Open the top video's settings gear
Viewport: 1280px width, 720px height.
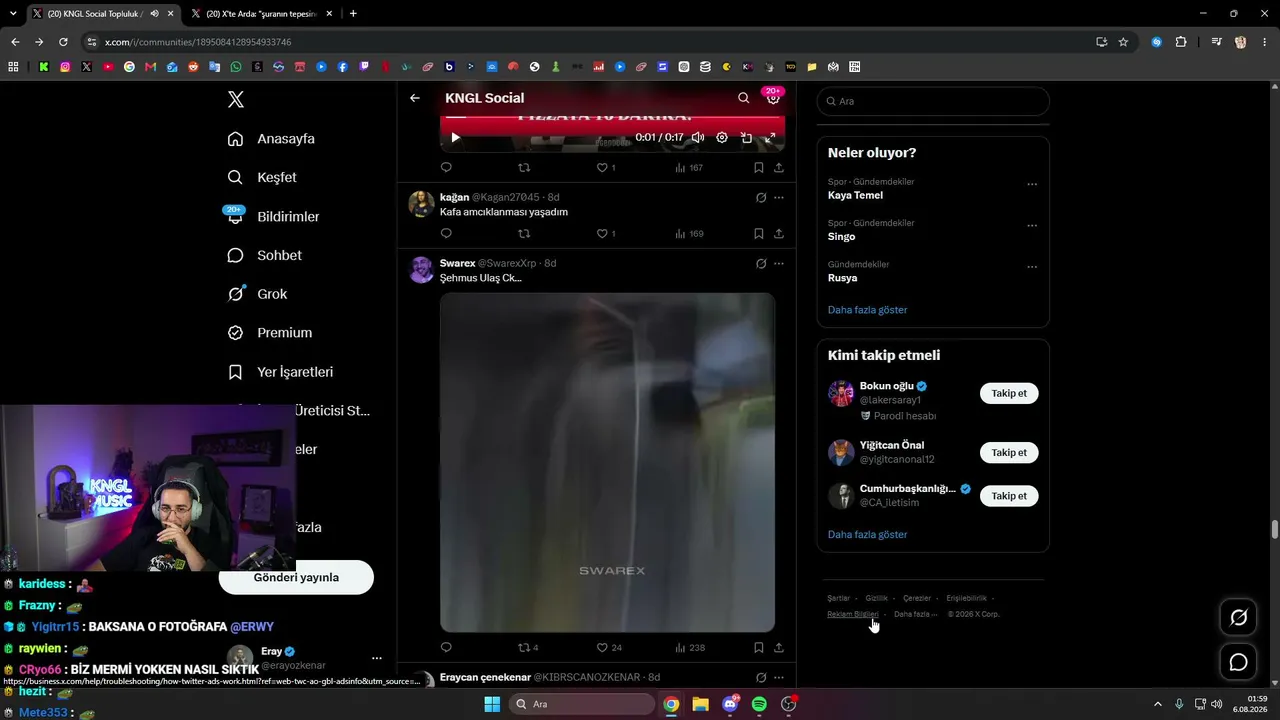point(722,137)
